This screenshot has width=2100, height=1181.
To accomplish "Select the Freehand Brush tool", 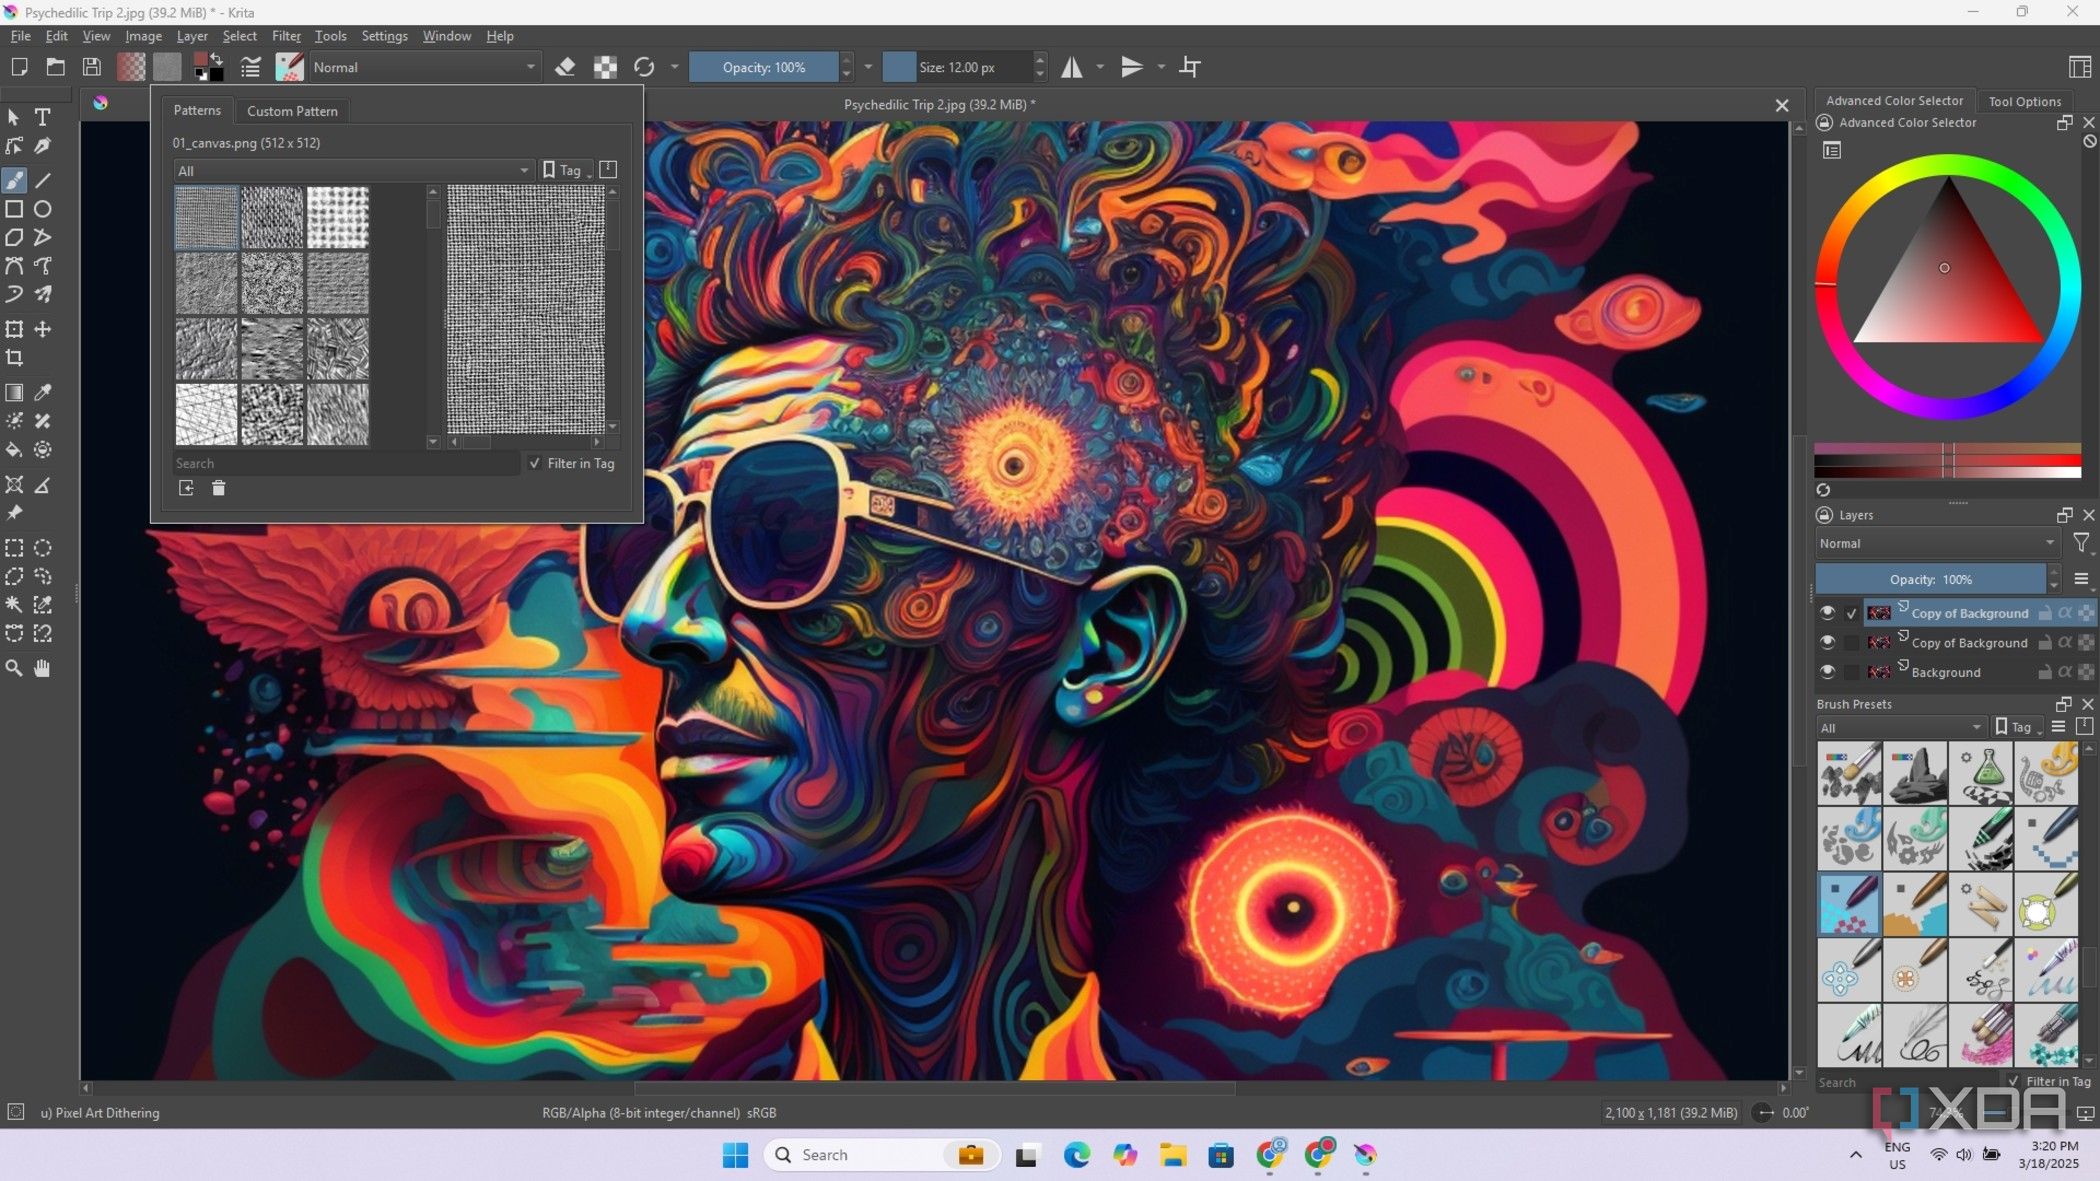I will pyautogui.click(x=14, y=180).
